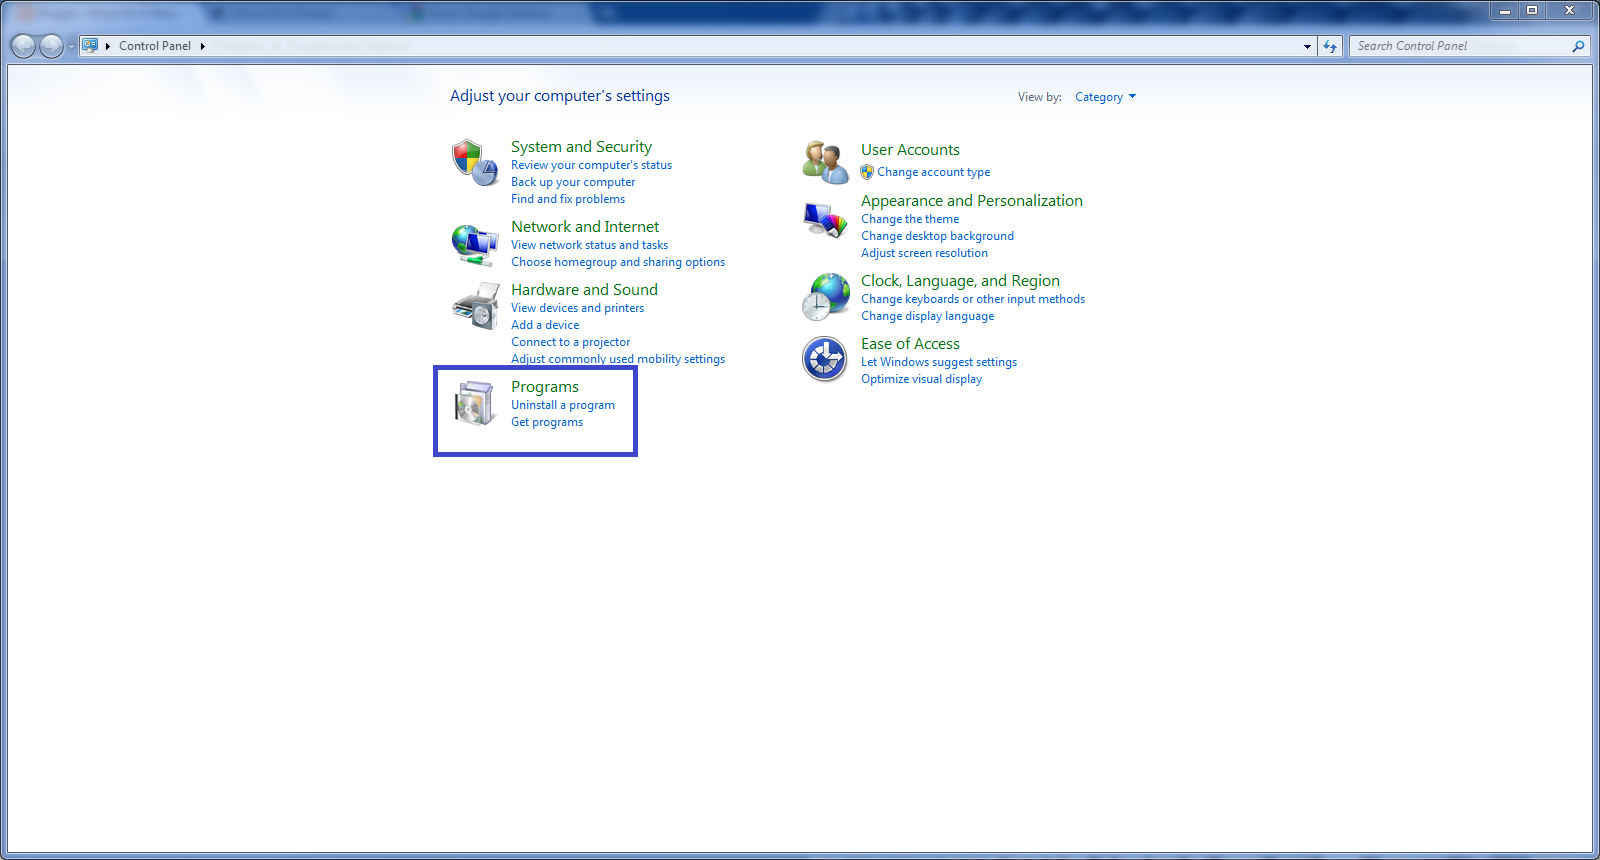Open Ease of Access heading
Image resolution: width=1600 pixels, height=860 pixels.
[910, 344]
